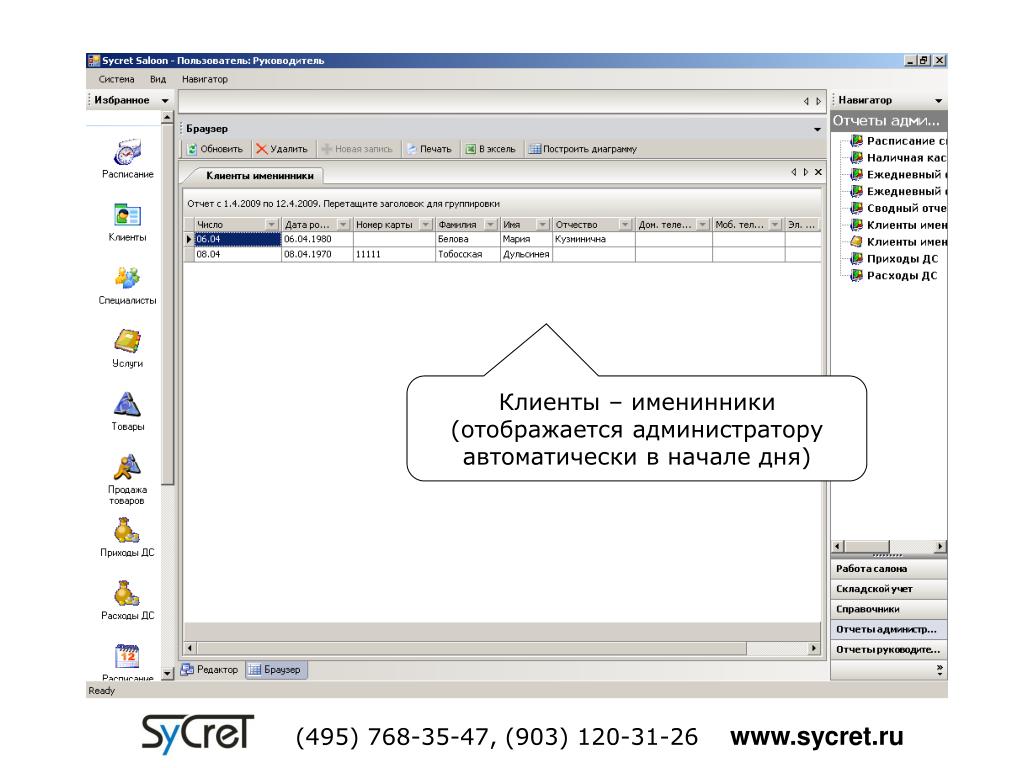Viewport: 1024px width, 768px height.
Task: Select Расписание report in Навигатор tree
Action: coord(899,140)
